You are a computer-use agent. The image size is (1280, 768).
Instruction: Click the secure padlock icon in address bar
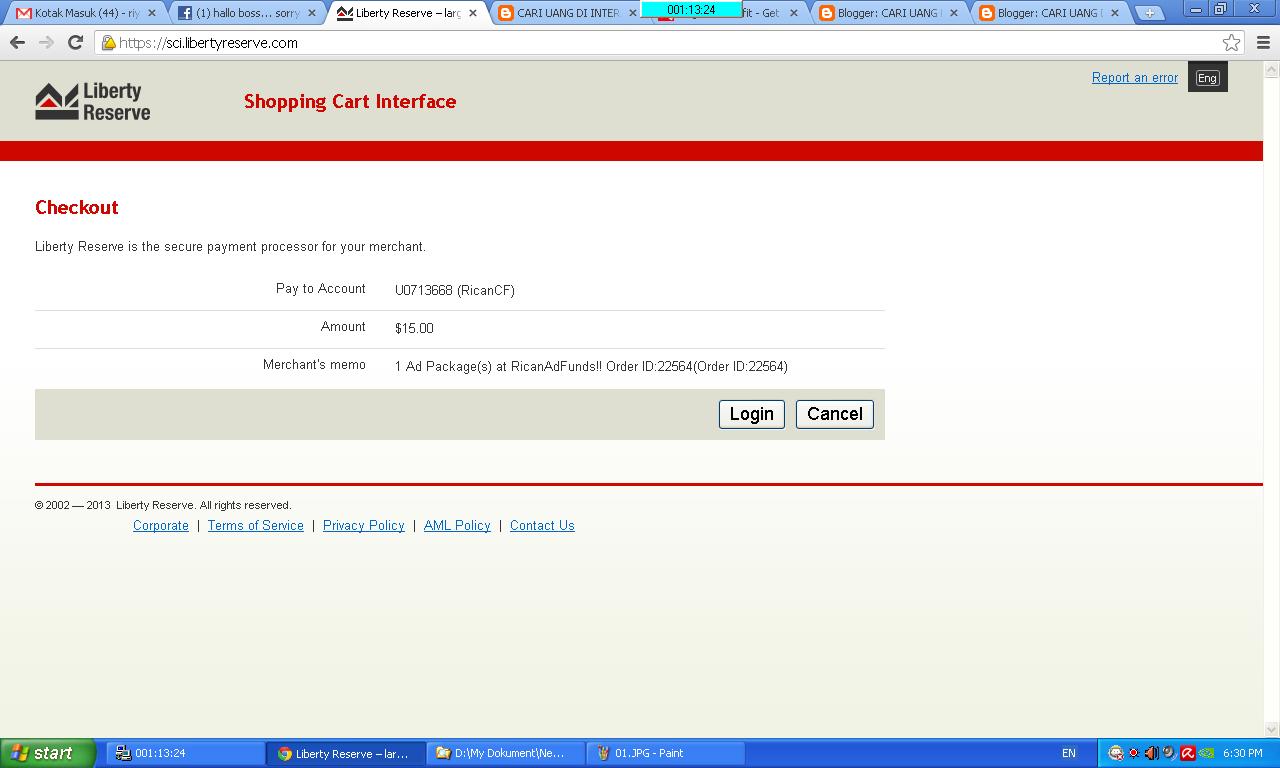(x=108, y=43)
